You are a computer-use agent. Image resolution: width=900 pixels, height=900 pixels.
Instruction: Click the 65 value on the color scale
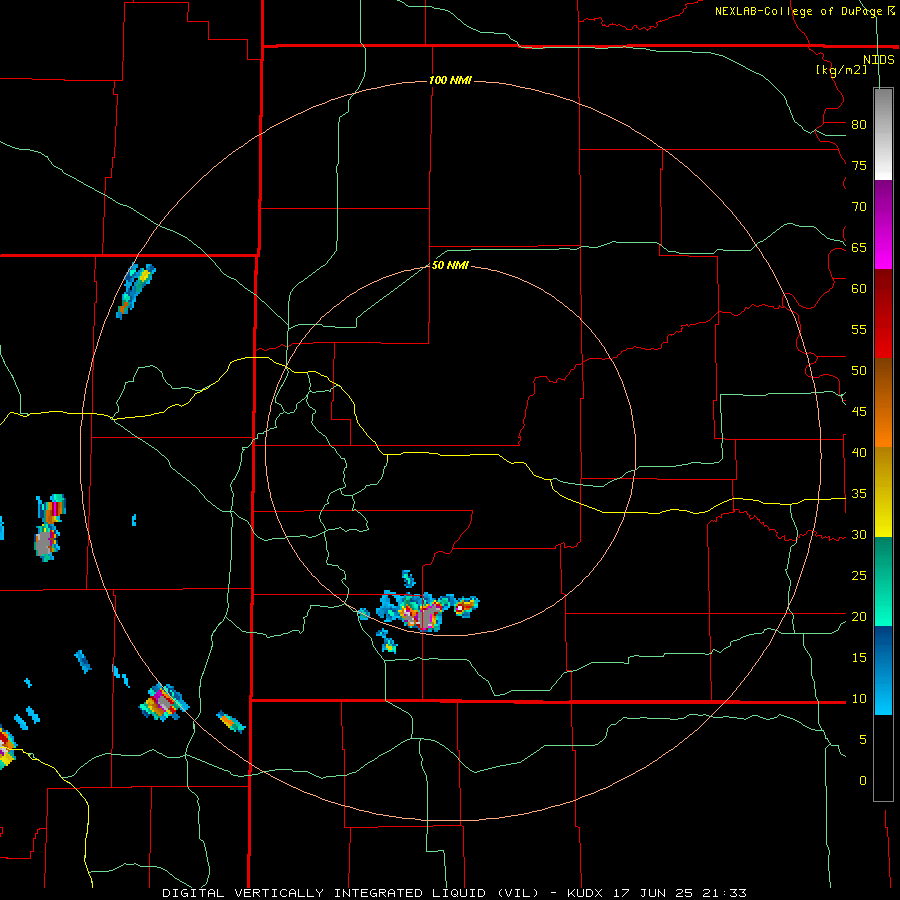[859, 248]
